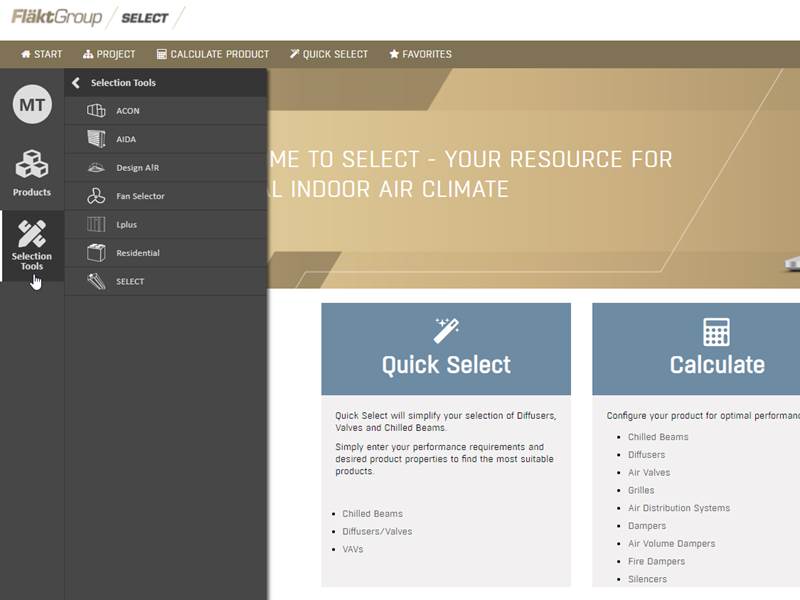Screen dimensions: 800x600
Task: Click the Lplus tool icon
Action: (x=96, y=225)
